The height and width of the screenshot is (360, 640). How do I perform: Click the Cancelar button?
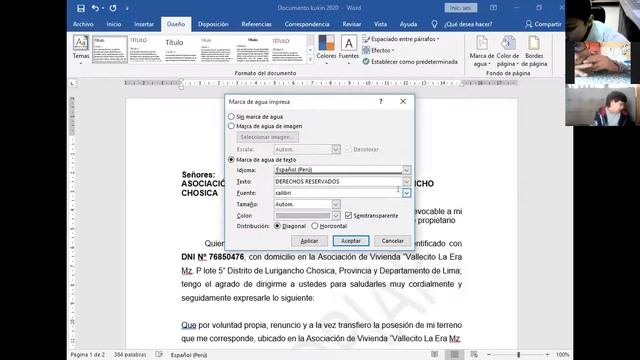tap(392, 241)
